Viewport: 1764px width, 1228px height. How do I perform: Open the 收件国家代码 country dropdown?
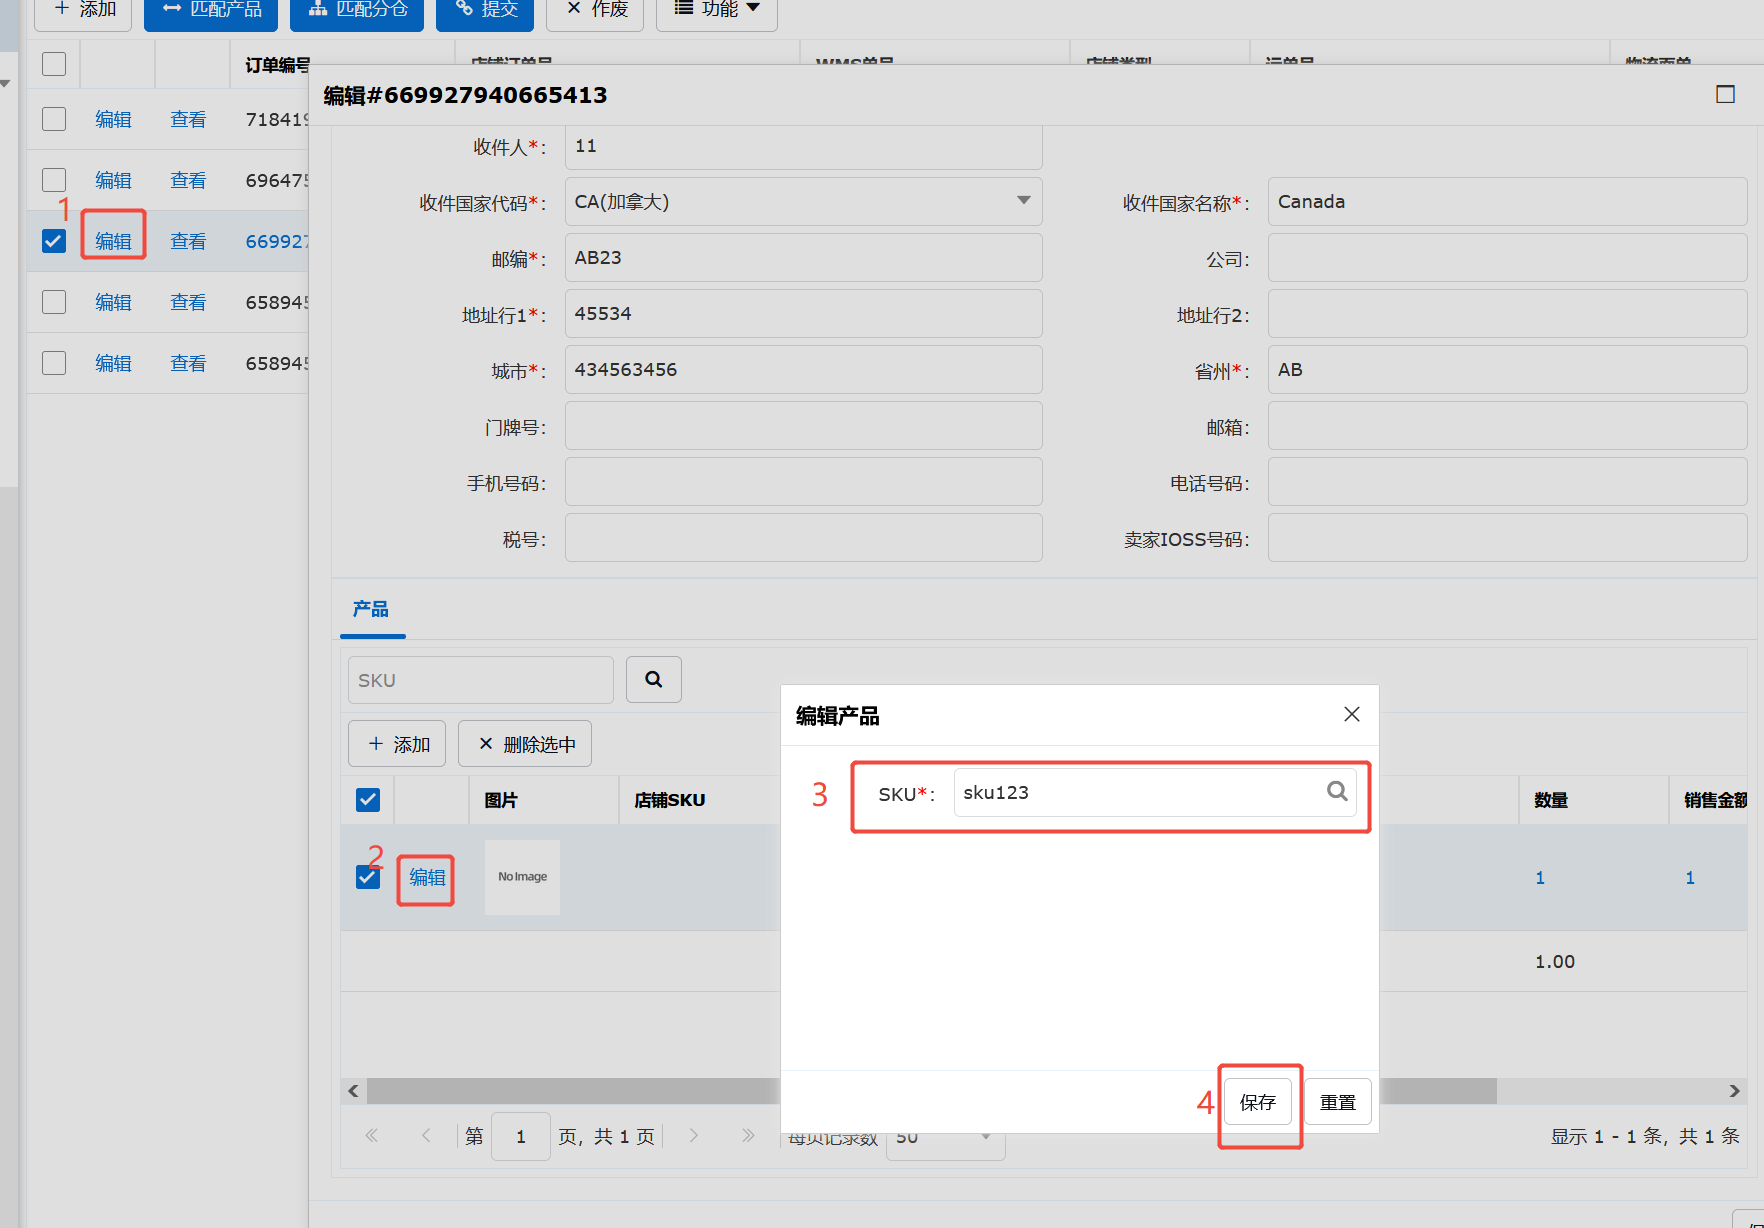(1022, 201)
